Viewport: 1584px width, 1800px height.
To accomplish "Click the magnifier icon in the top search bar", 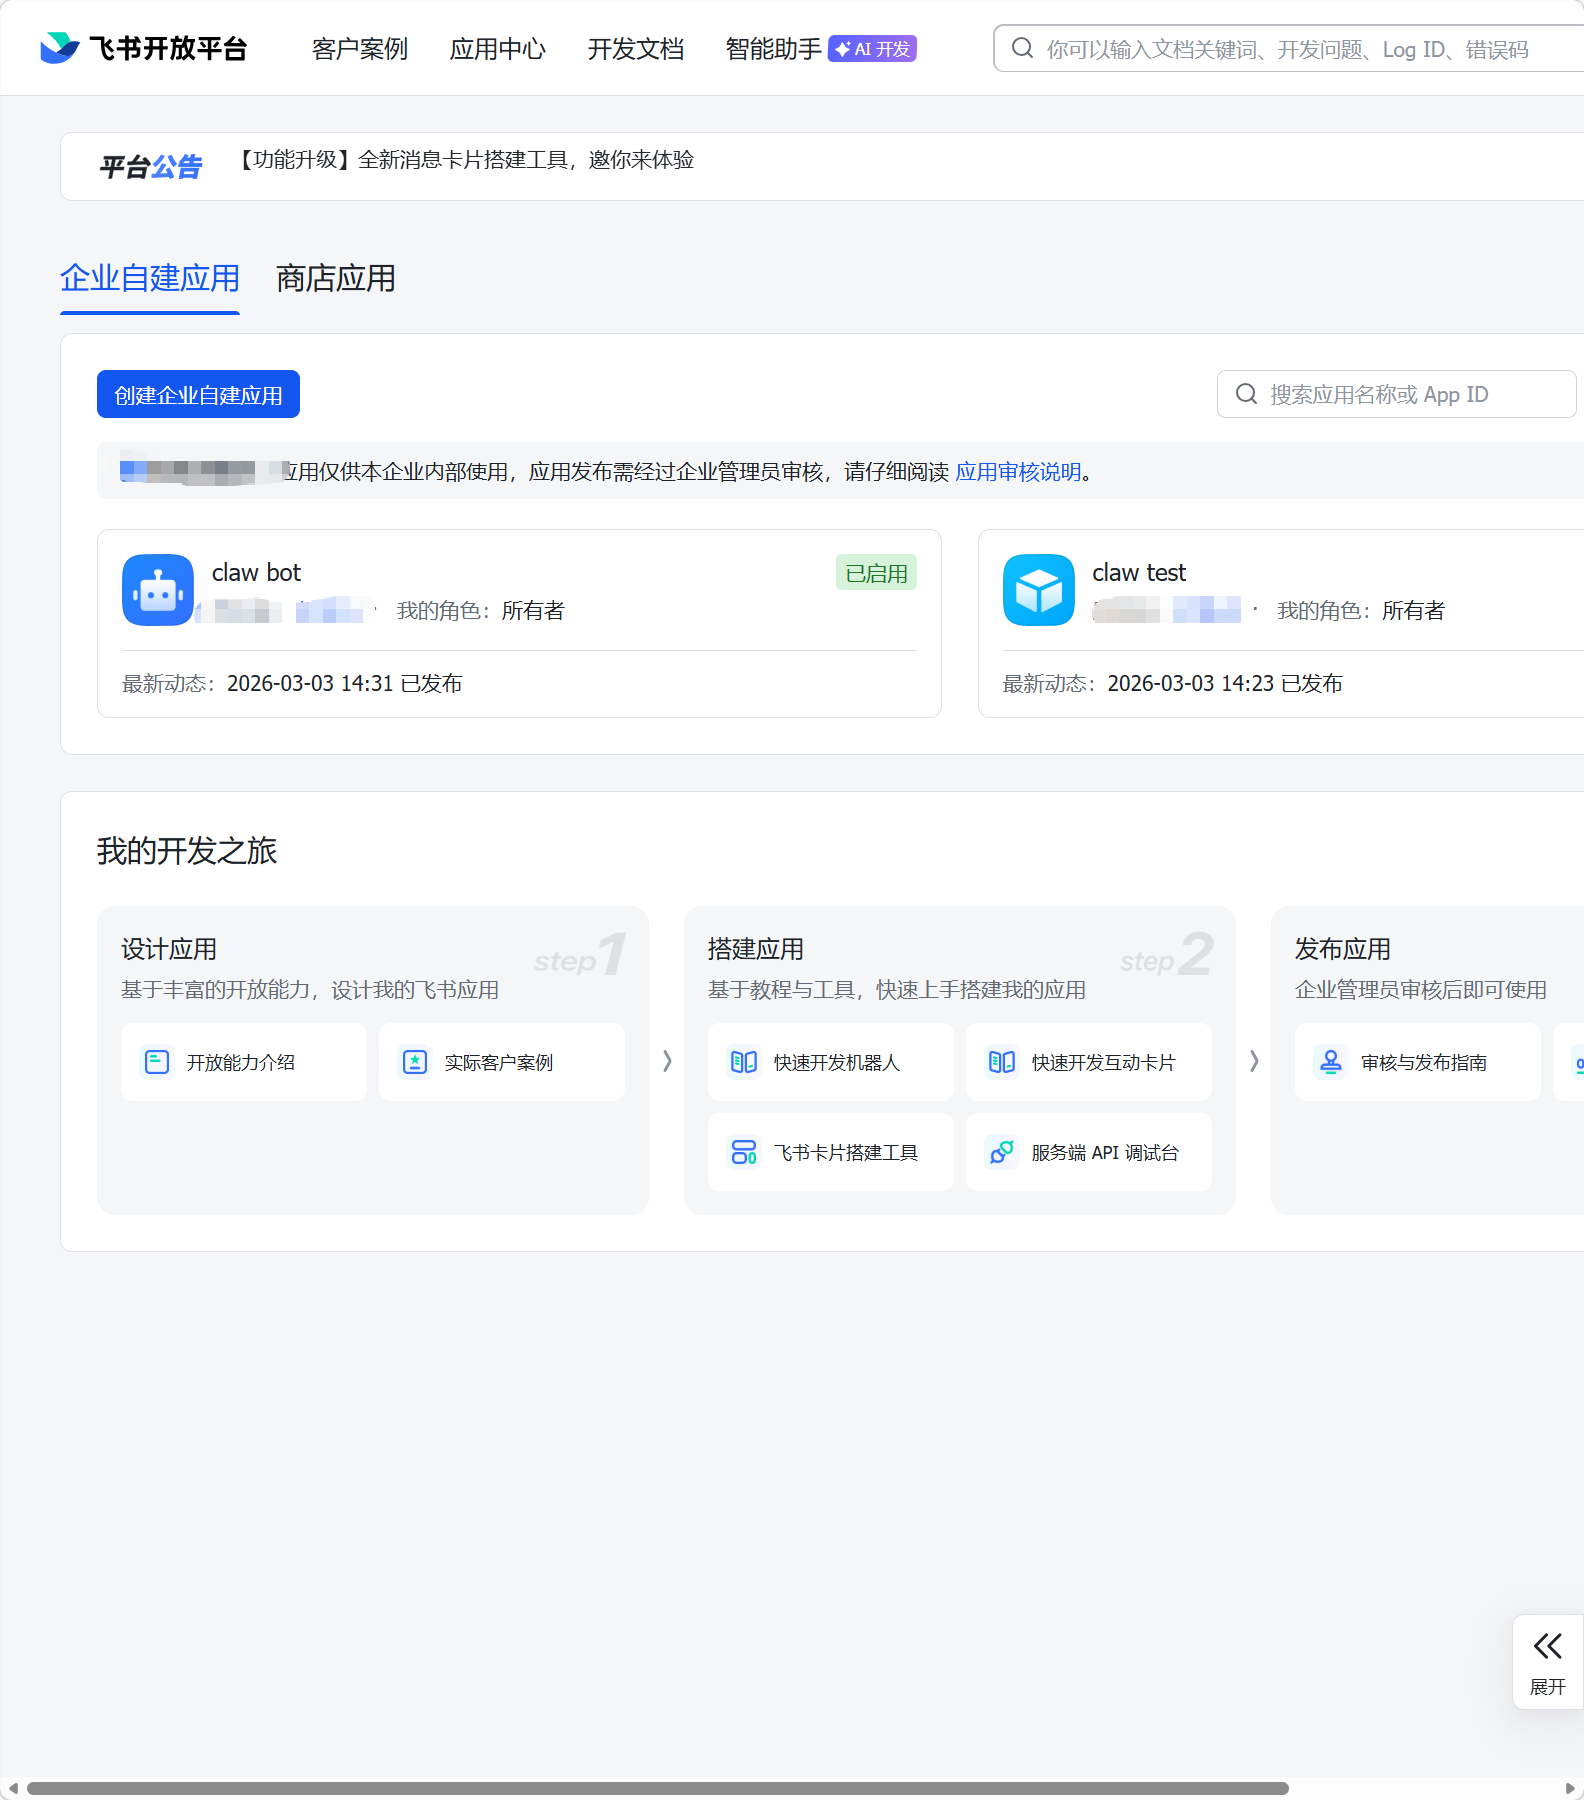I will [x=1022, y=48].
